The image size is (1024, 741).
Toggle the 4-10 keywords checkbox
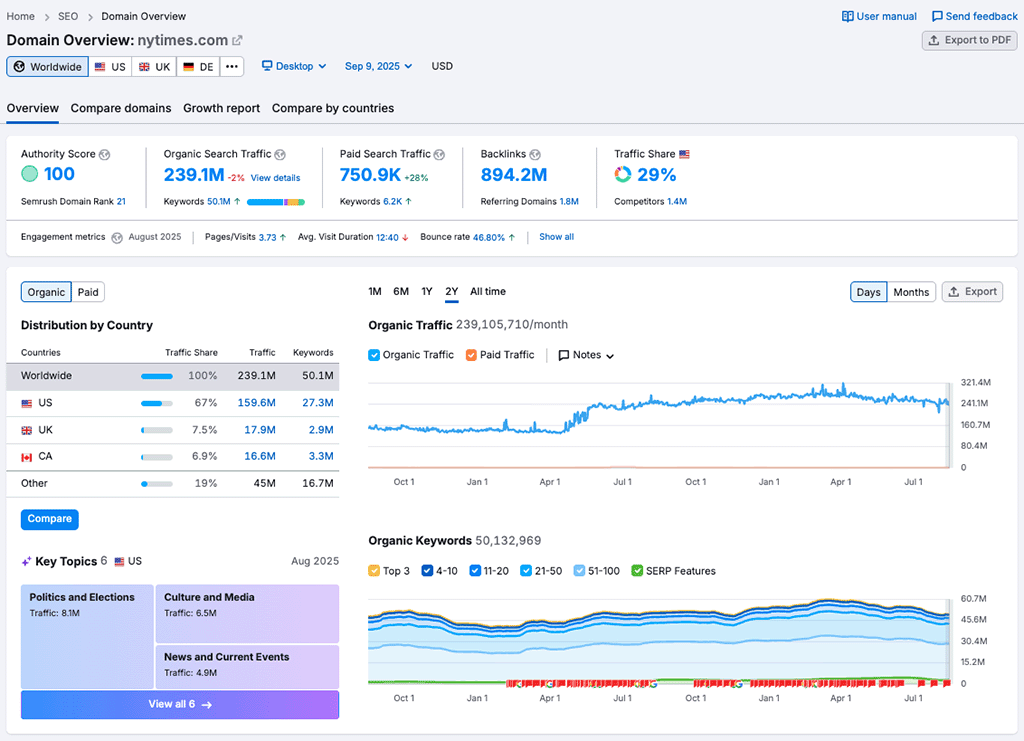click(427, 571)
